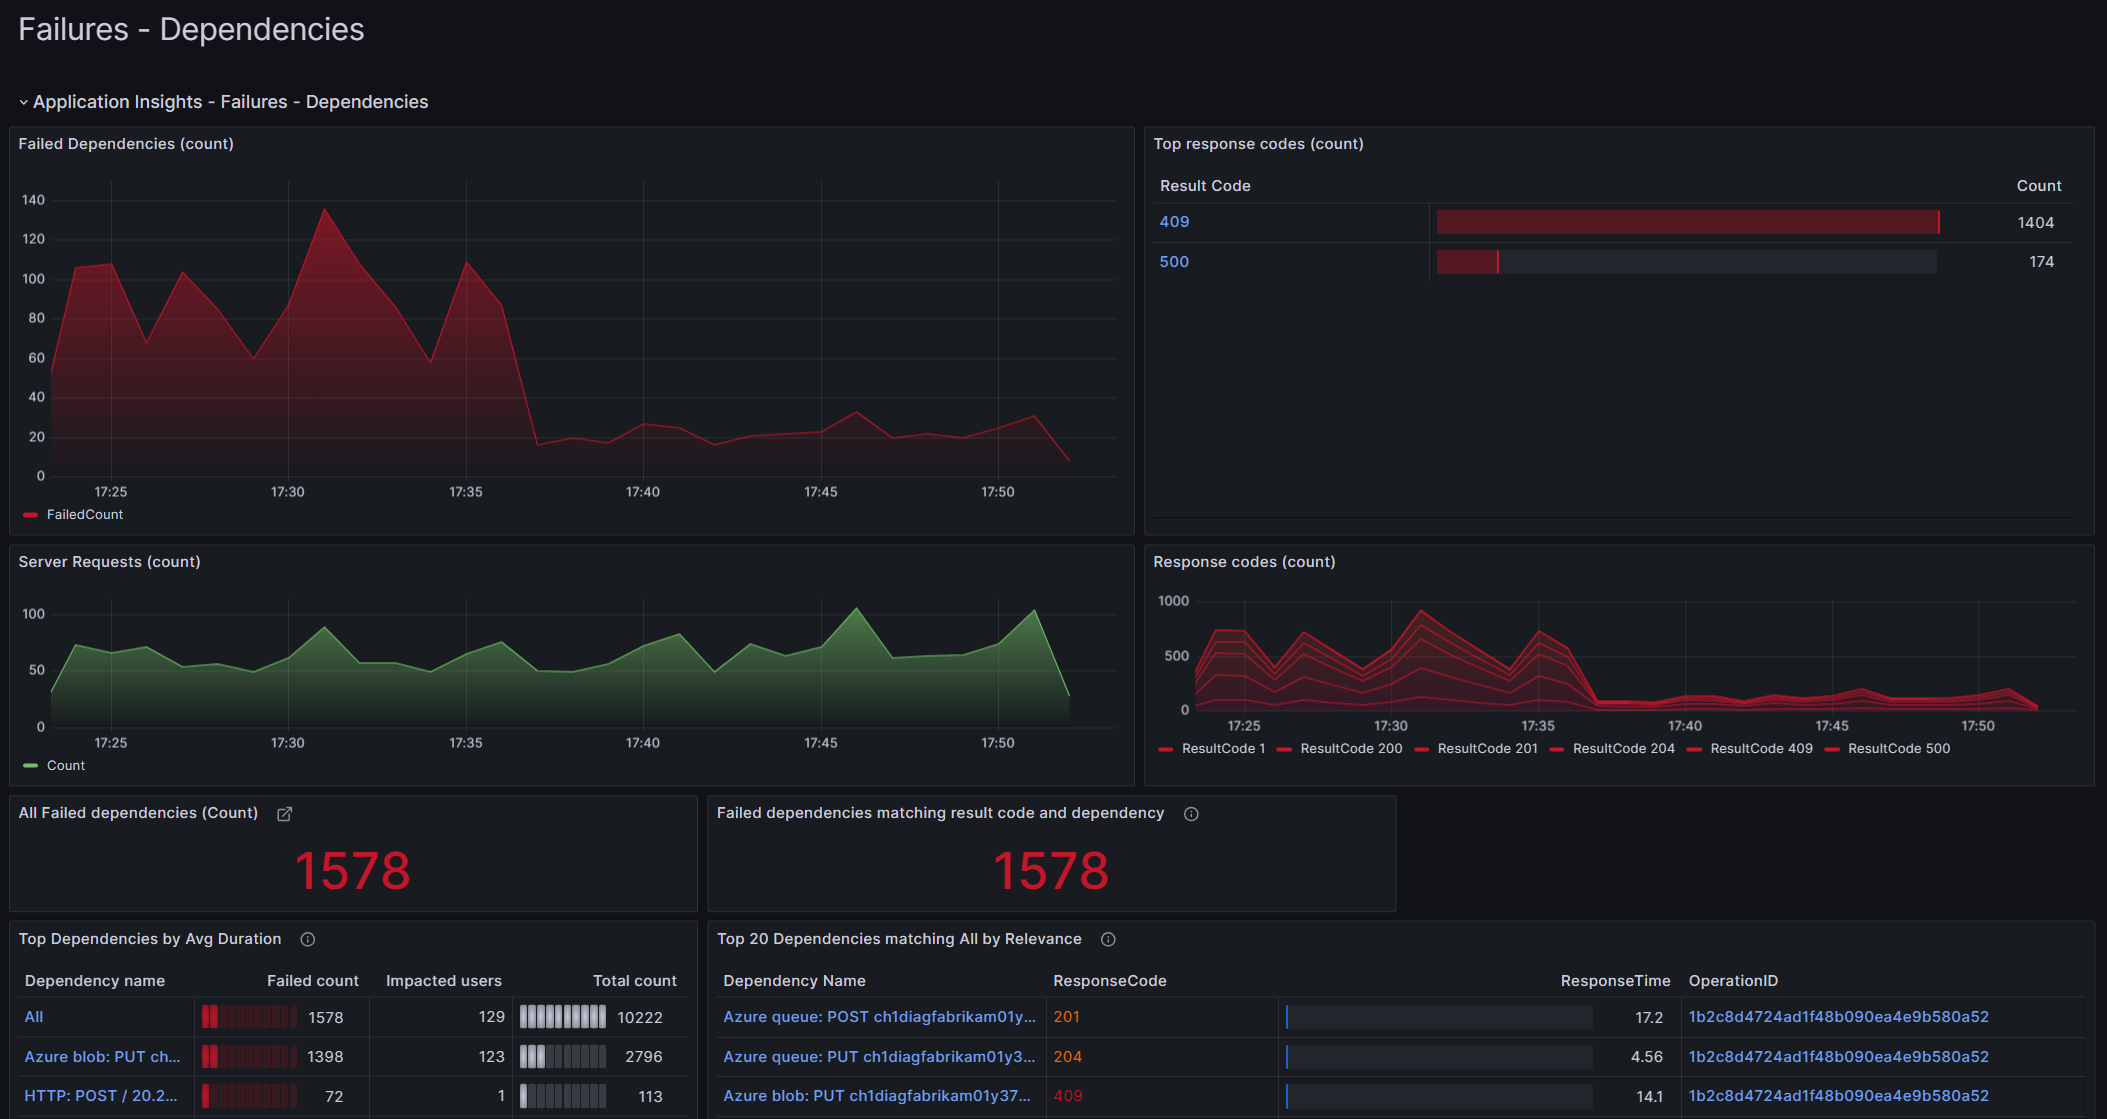The width and height of the screenshot is (2107, 1119).
Task: Toggle ResultCode 500 legend entry
Action: (x=1898, y=748)
